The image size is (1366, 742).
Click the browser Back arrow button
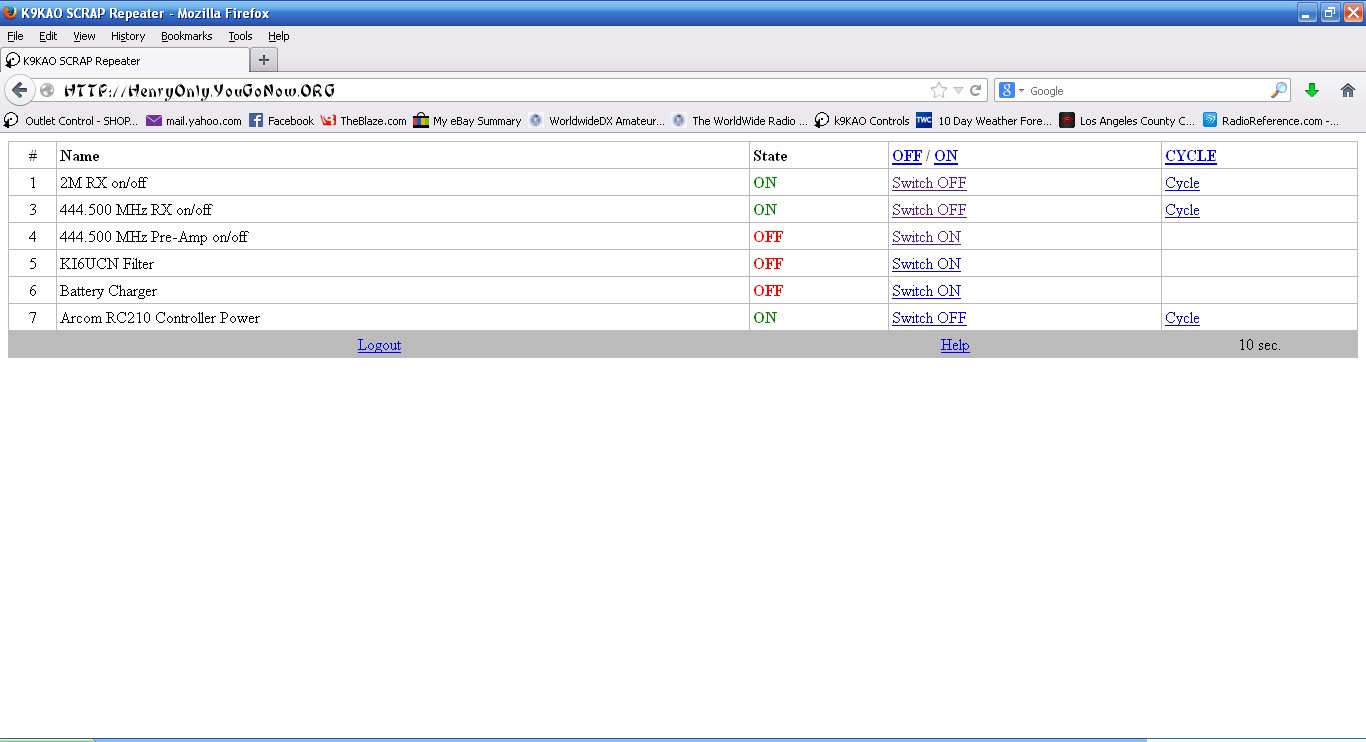coord(19,90)
